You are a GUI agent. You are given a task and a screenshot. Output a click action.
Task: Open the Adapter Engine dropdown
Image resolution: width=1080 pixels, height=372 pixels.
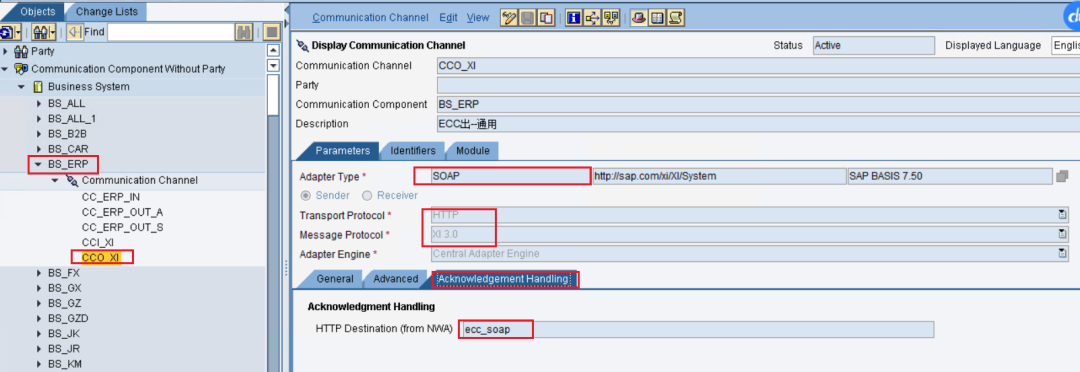click(x=1063, y=254)
